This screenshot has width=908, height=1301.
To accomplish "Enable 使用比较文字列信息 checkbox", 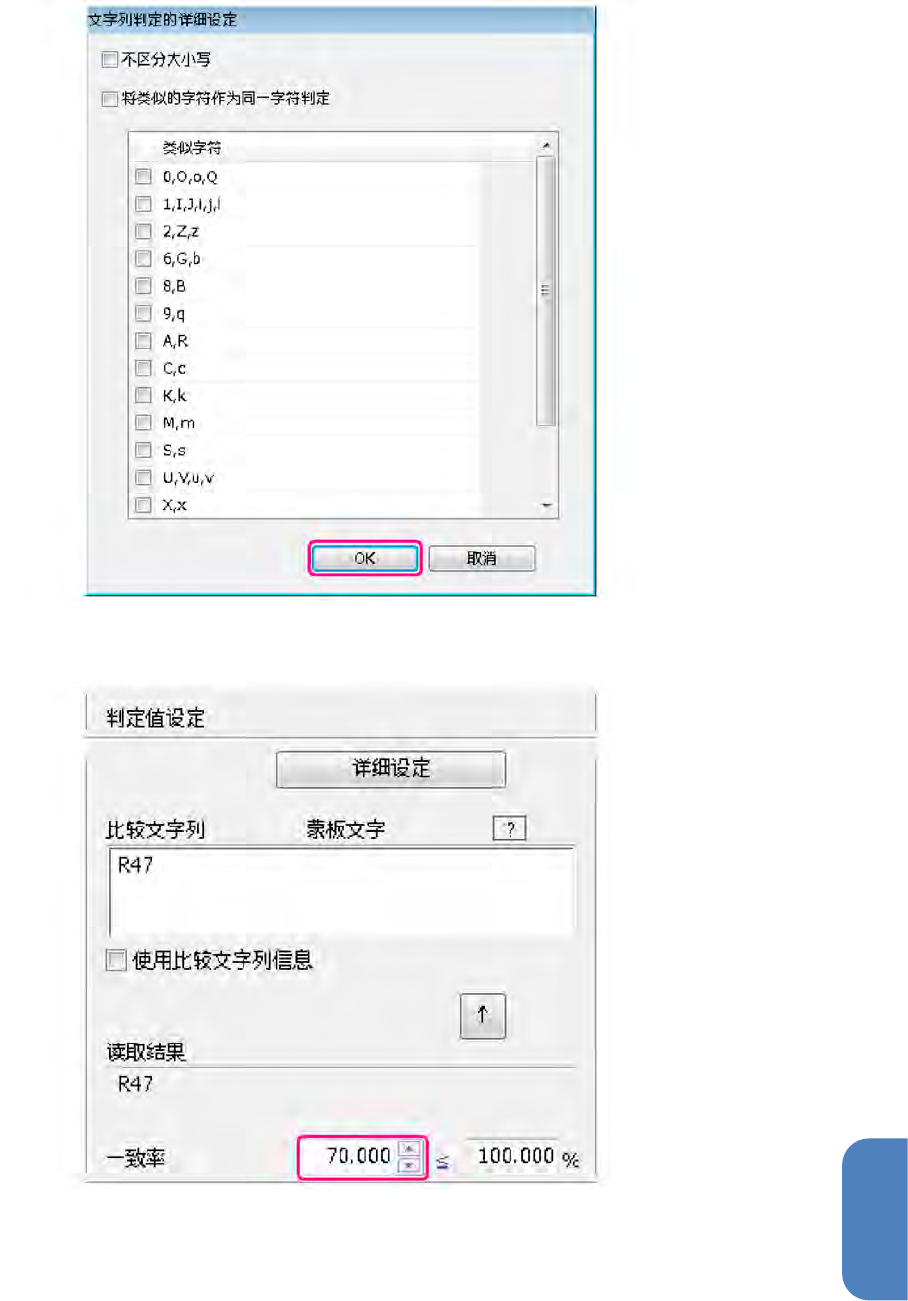I will 115,961.
